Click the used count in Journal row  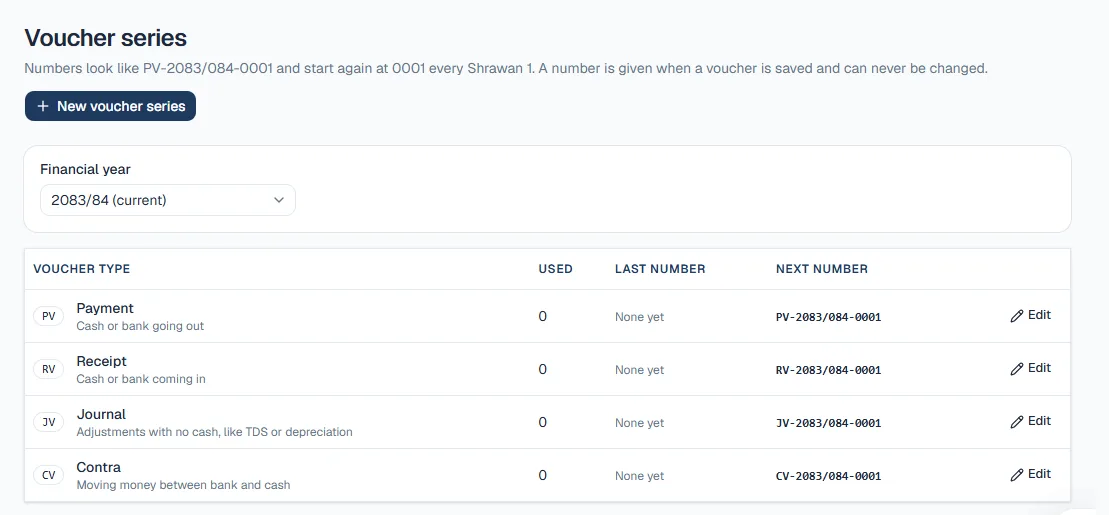(542, 422)
